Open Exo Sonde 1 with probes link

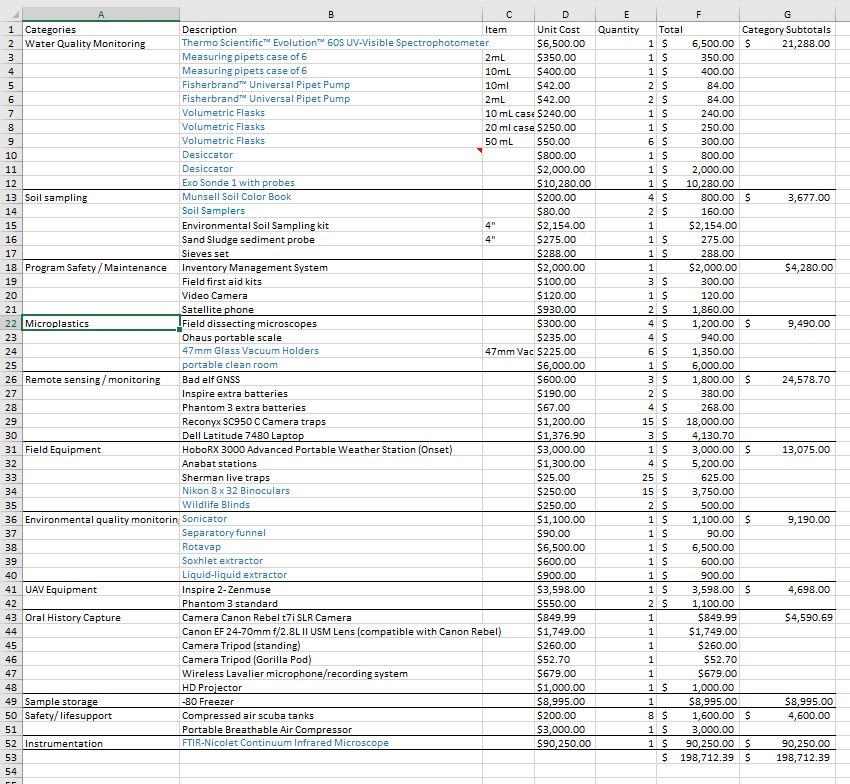(239, 183)
